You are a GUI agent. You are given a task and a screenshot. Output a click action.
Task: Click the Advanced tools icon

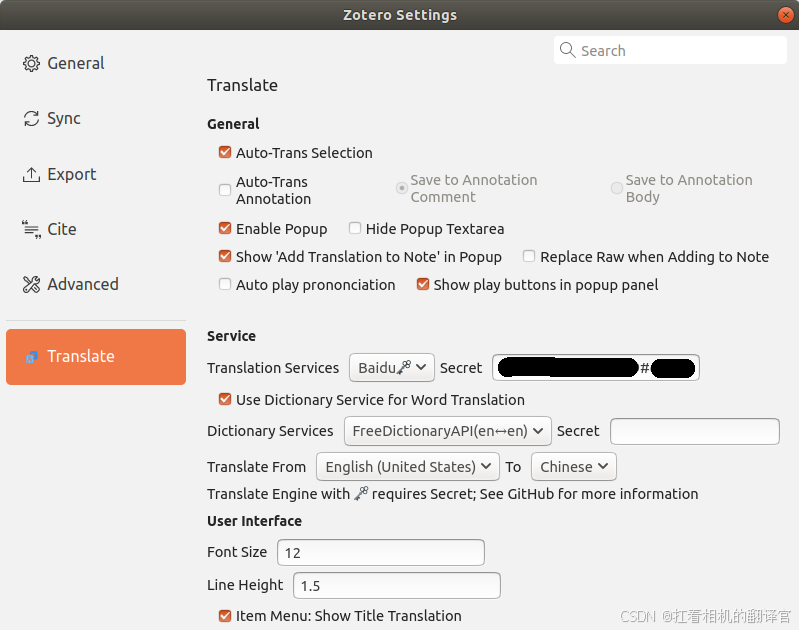pyautogui.click(x=31, y=284)
